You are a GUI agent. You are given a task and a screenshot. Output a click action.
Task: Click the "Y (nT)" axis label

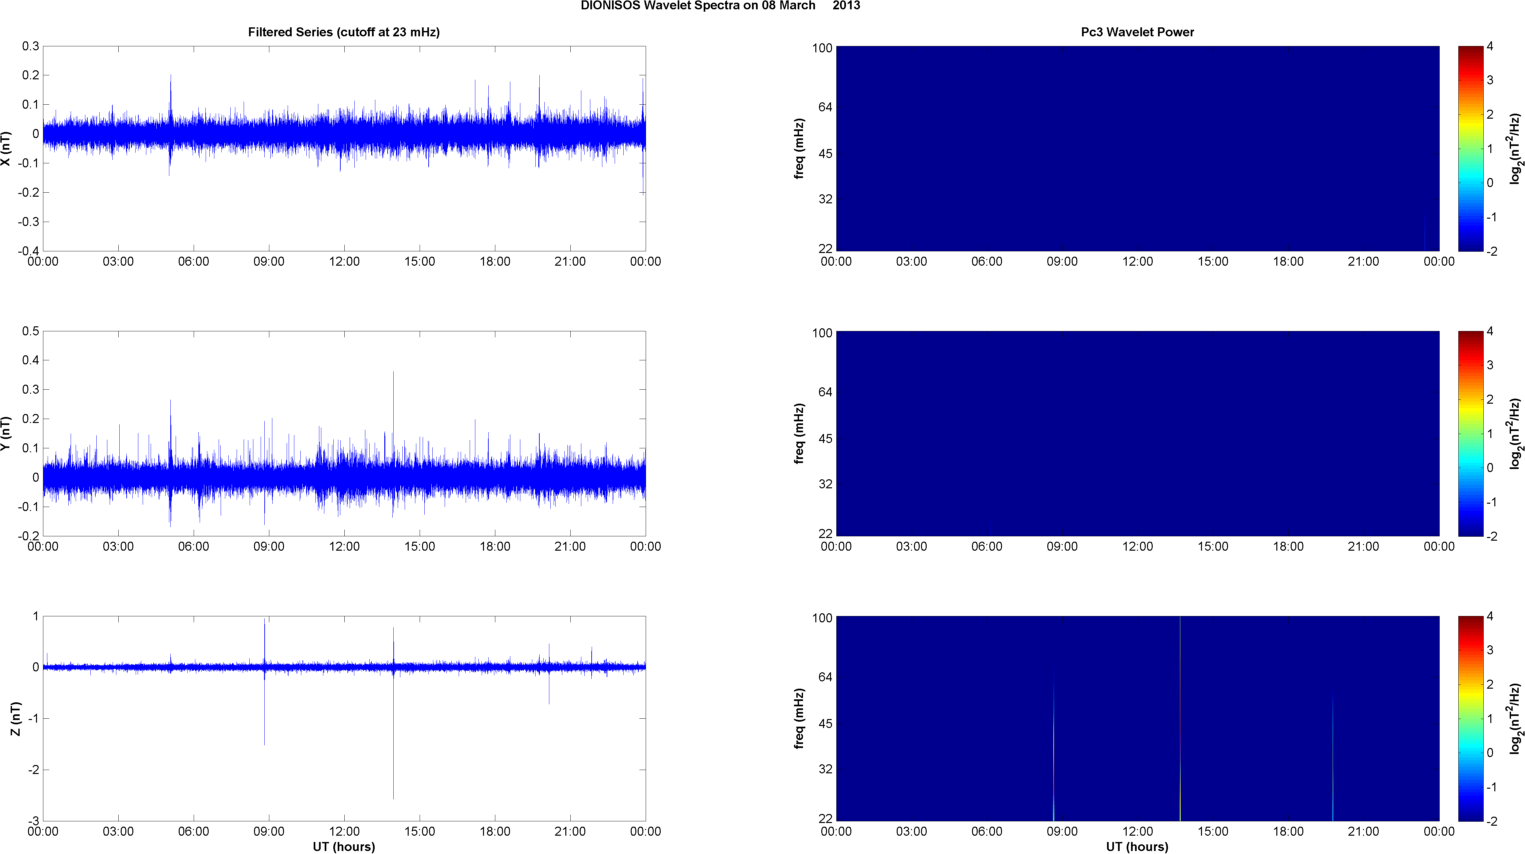[x=6, y=434]
